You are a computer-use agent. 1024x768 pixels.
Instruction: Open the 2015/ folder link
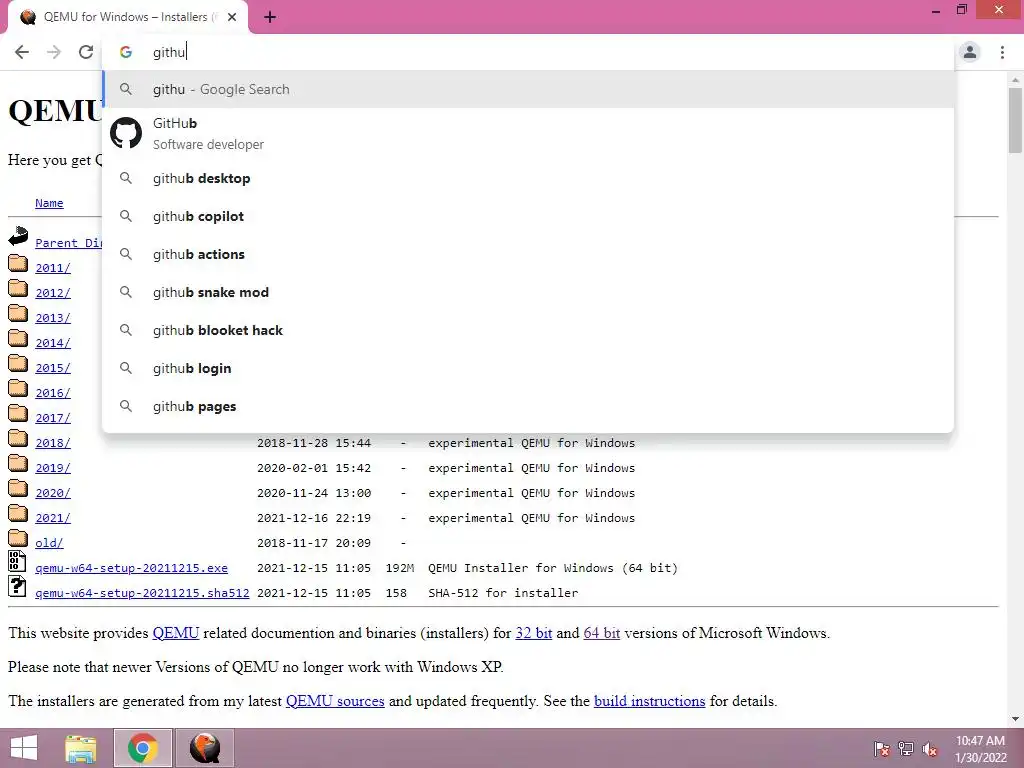click(x=53, y=368)
